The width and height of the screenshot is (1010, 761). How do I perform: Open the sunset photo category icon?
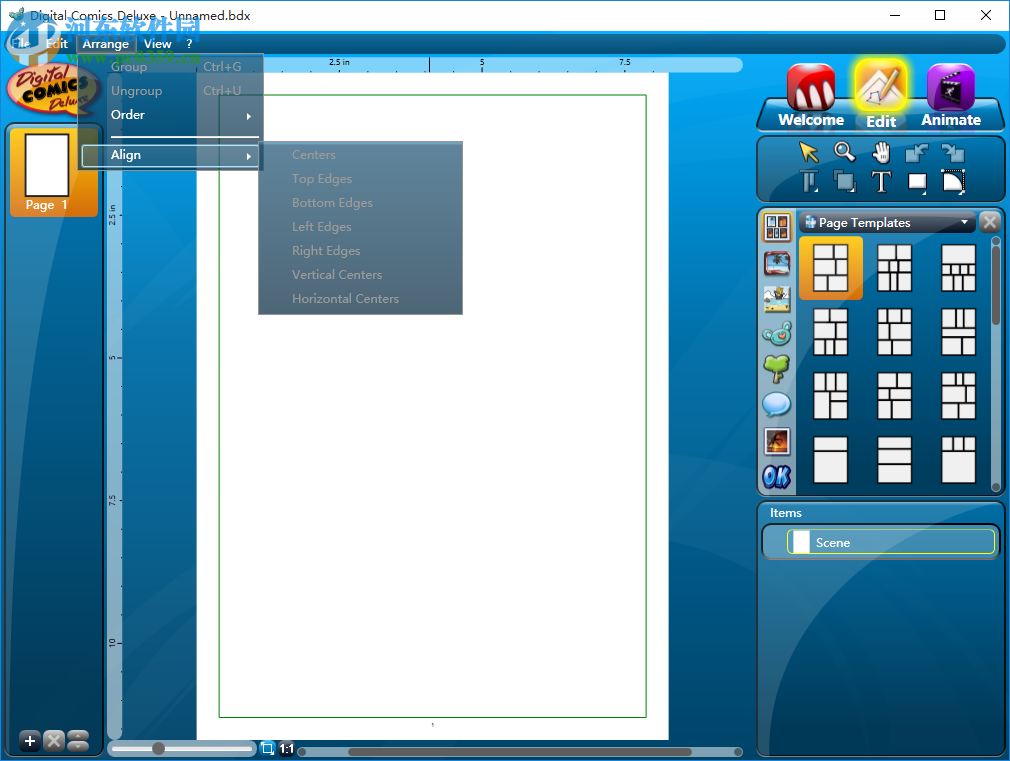tap(777, 441)
